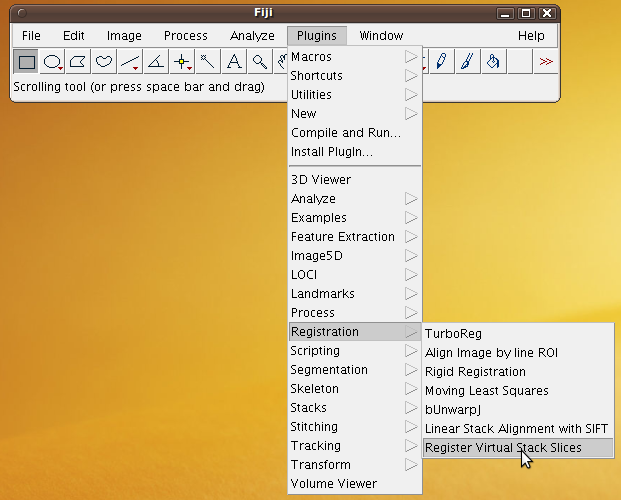Launch 3D Viewer from Plugins menu
Screen dimensions: 621x500
(x=354, y=179)
